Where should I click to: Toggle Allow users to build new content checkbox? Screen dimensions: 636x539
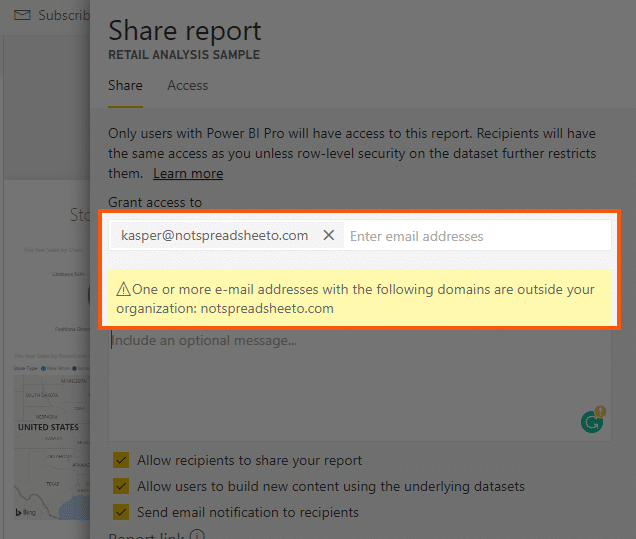click(121, 486)
